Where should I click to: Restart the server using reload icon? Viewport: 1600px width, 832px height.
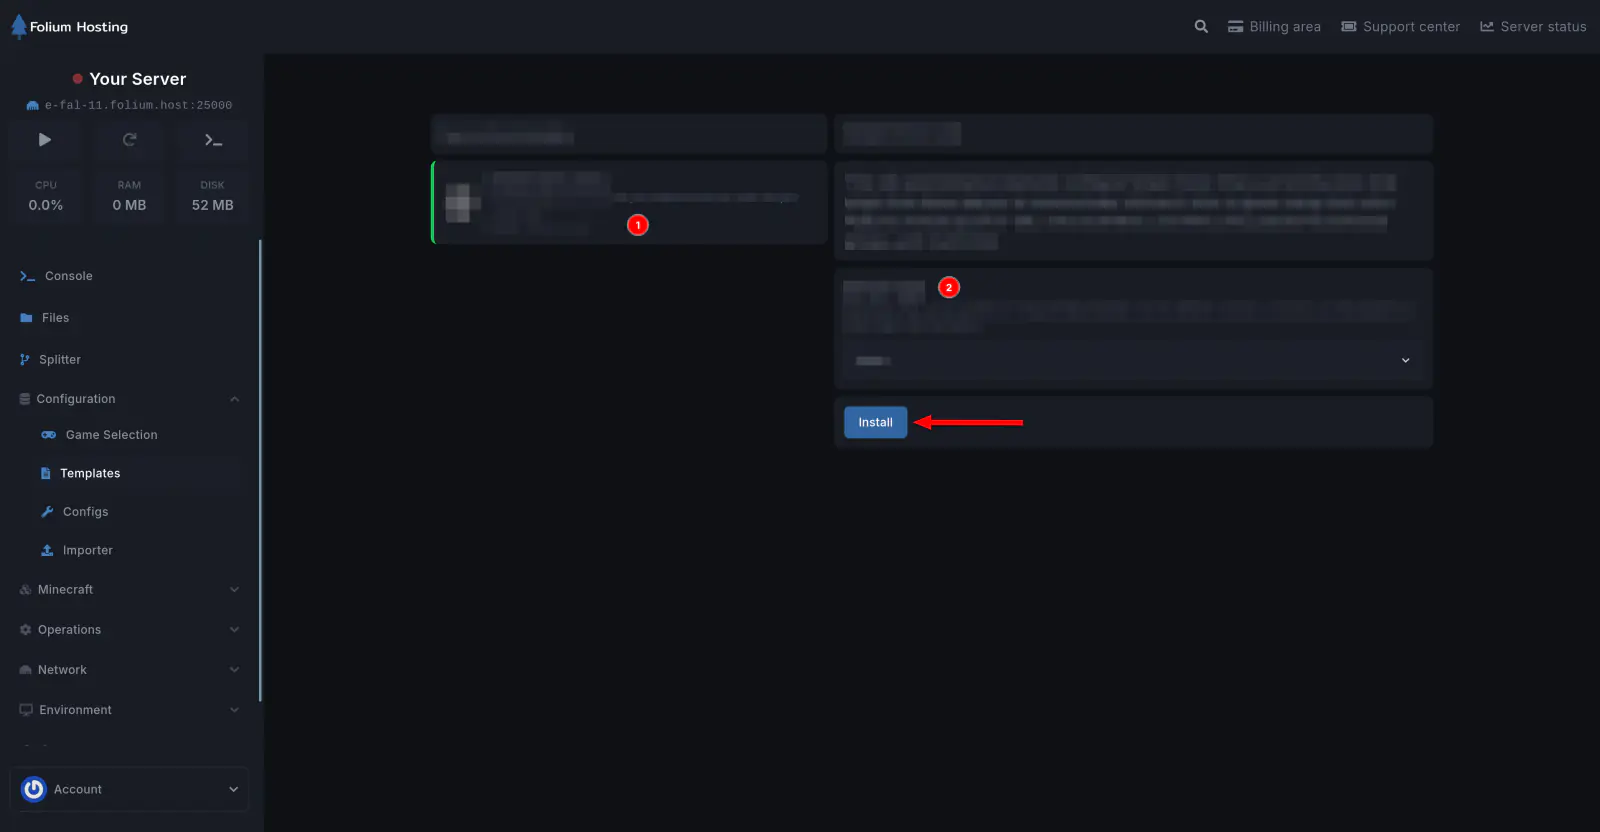[129, 140]
